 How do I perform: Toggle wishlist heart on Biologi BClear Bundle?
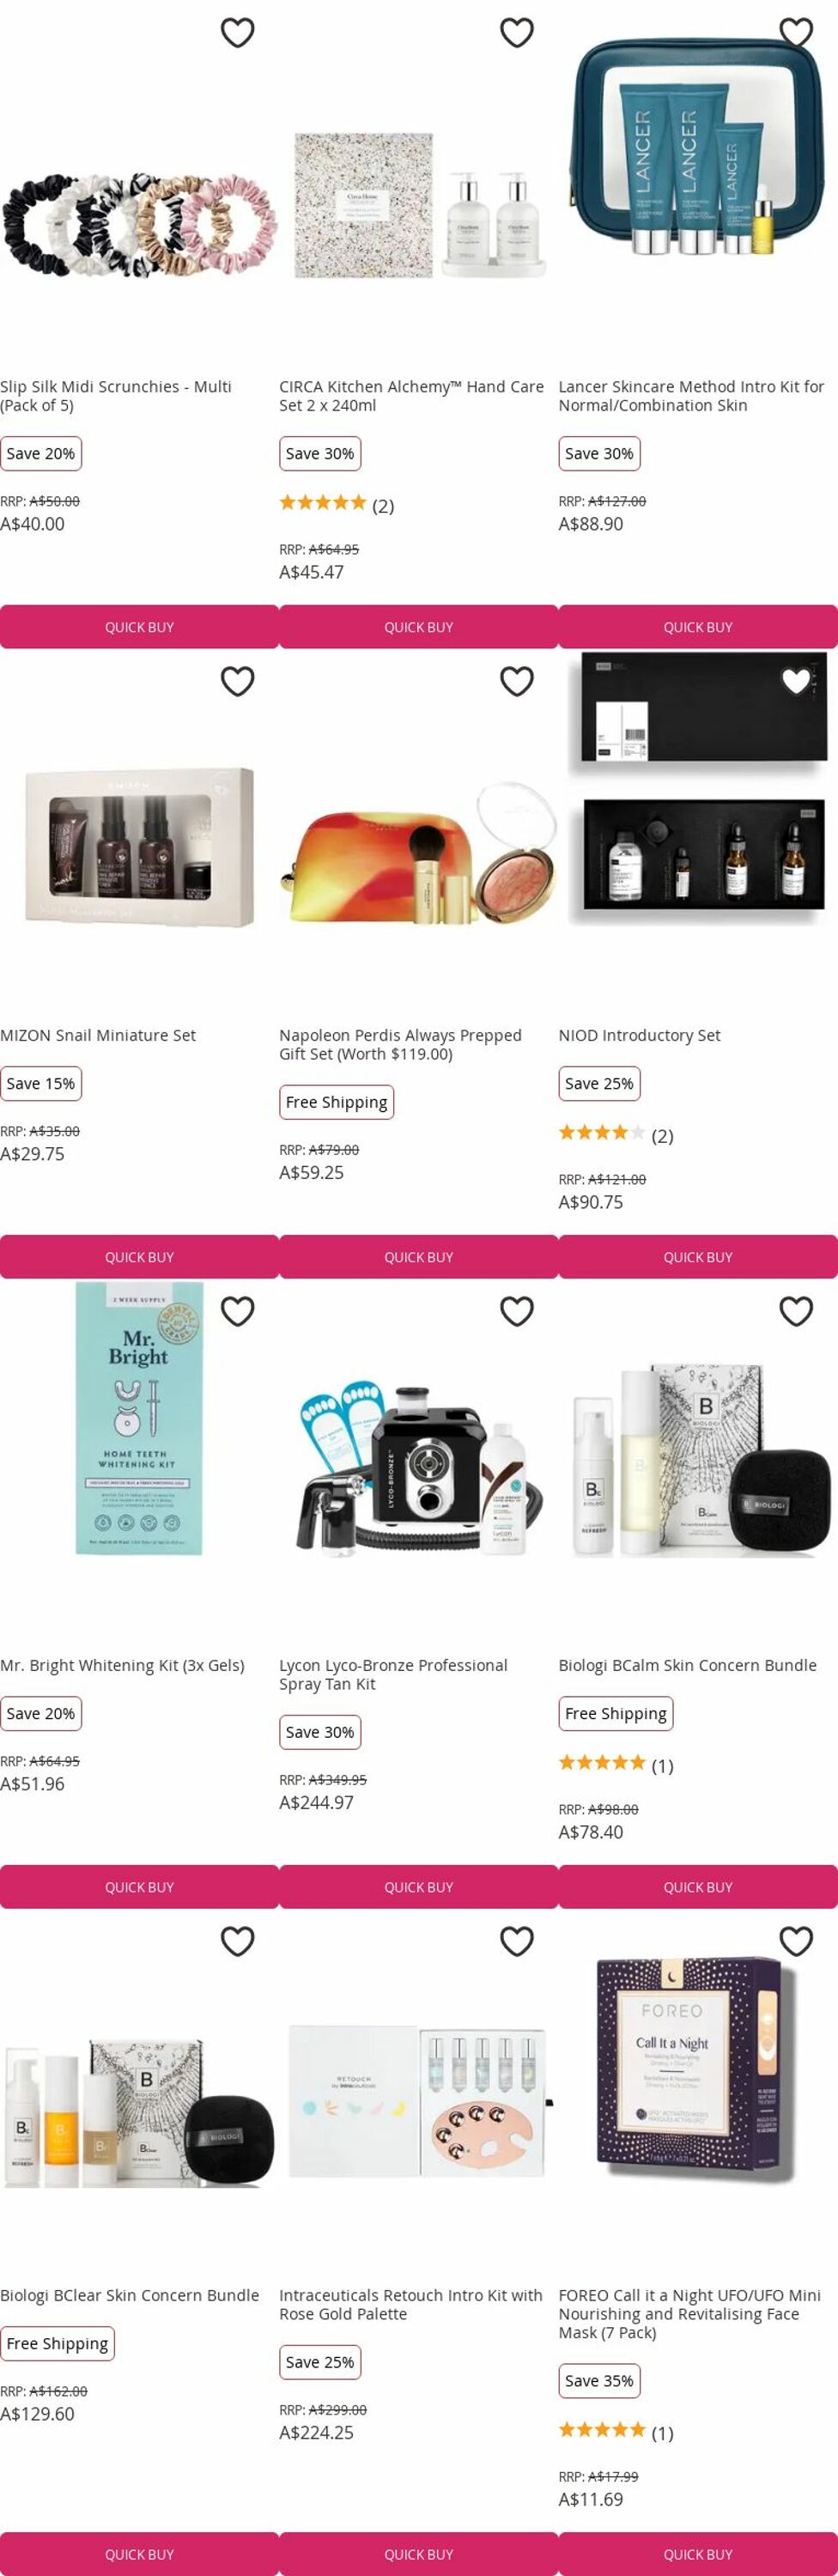pos(237,1941)
